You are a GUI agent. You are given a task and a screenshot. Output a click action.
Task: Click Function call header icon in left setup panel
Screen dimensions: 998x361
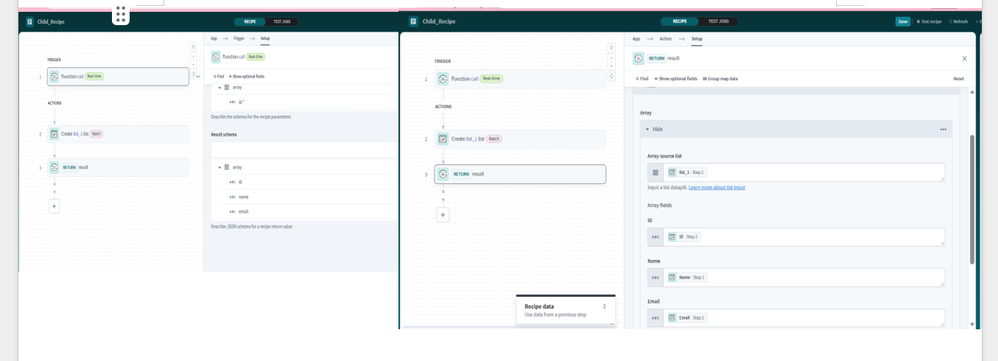click(x=216, y=57)
